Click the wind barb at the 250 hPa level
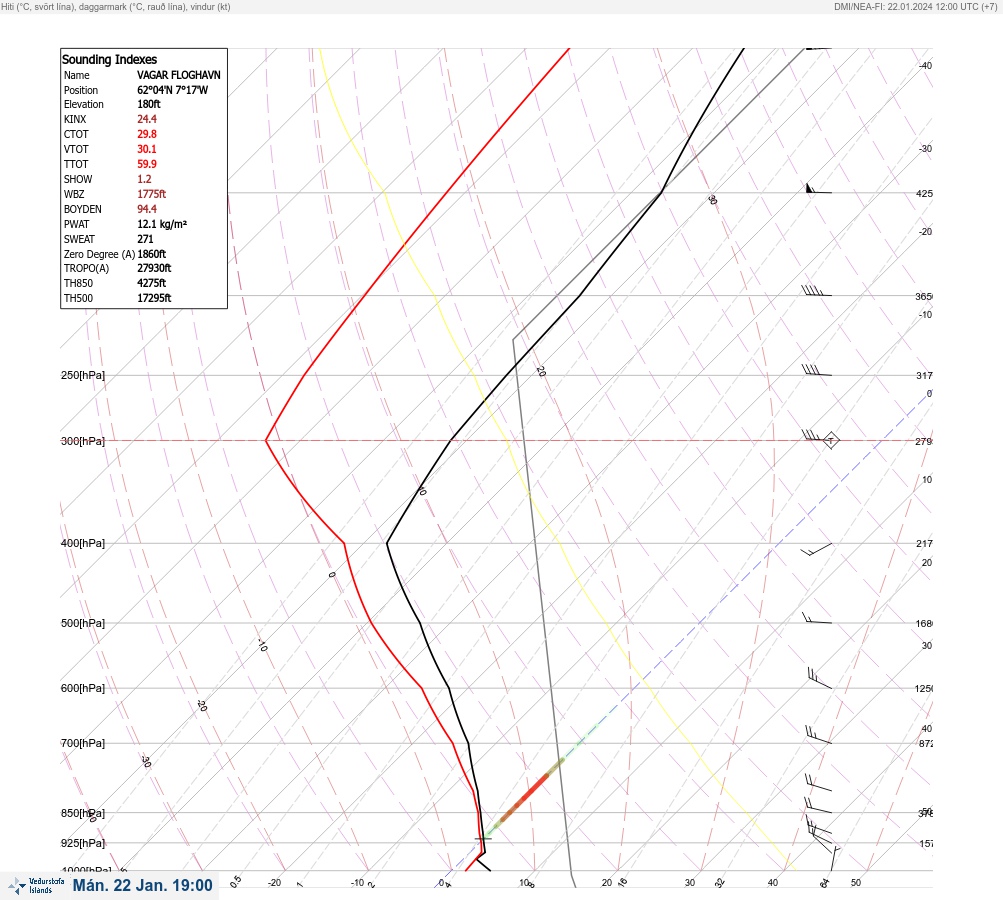Screen dimensions: 1003x900 (x=816, y=370)
